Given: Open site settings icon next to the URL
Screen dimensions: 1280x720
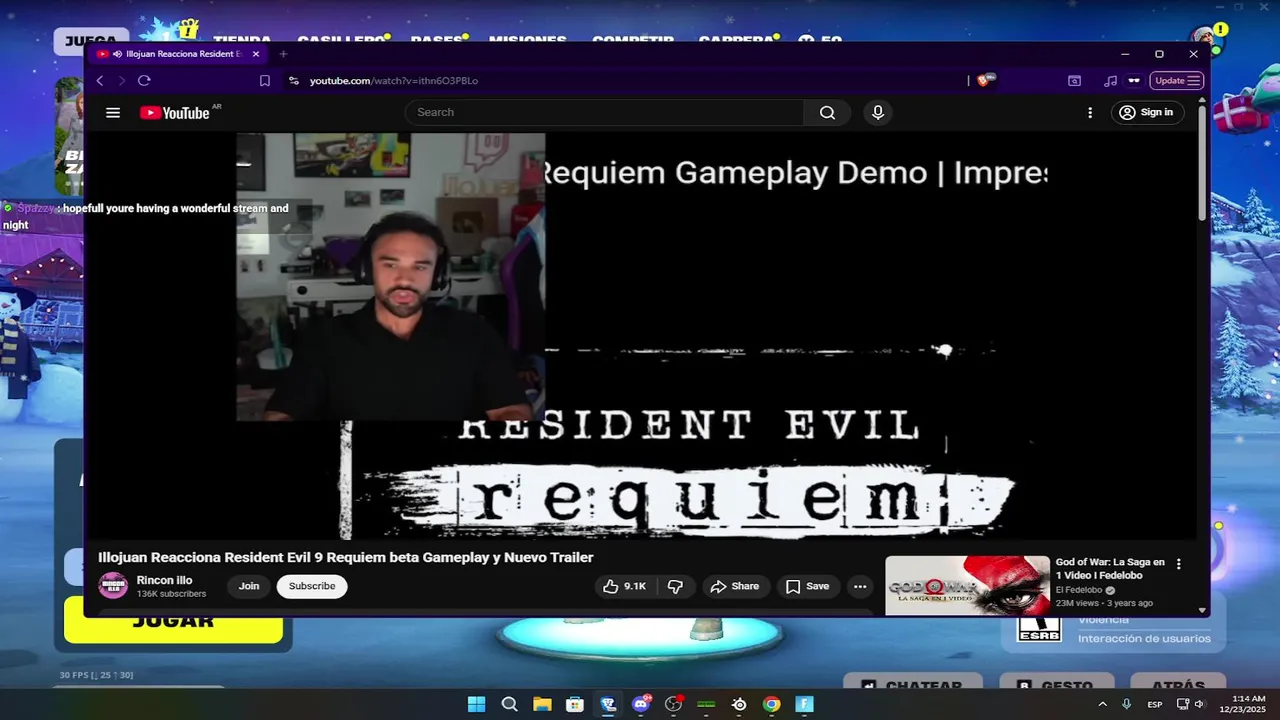Looking at the screenshot, I should [293, 81].
